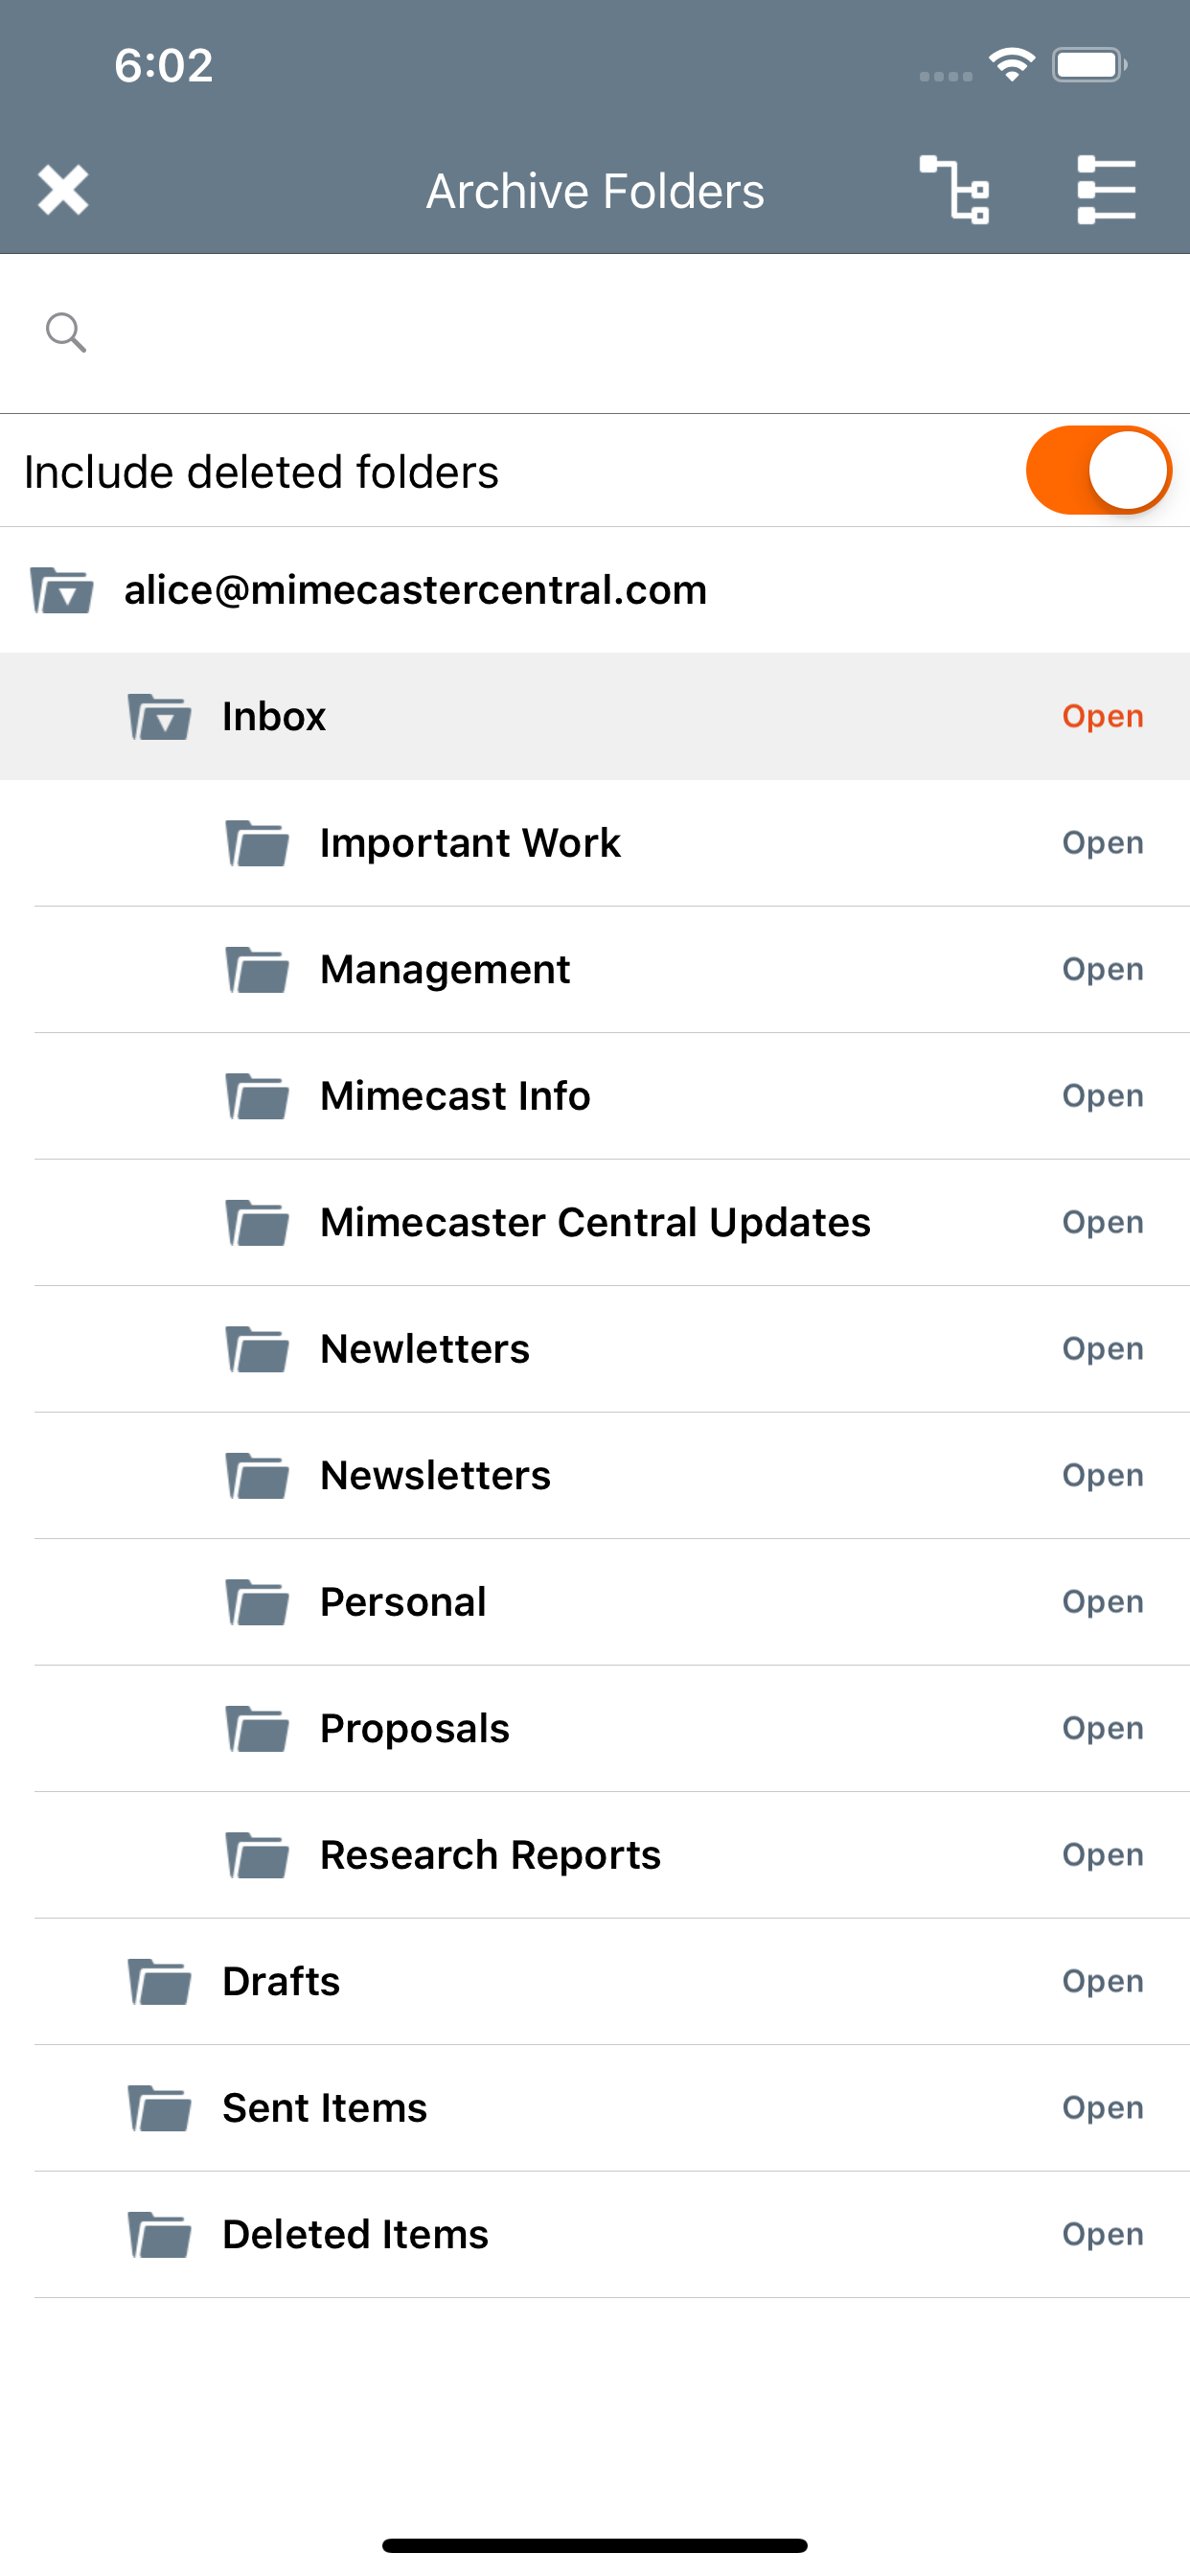Image resolution: width=1190 pixels, height=2576 pixels.
Task: Select Sent Items folder name
Action: [325, 2108]
